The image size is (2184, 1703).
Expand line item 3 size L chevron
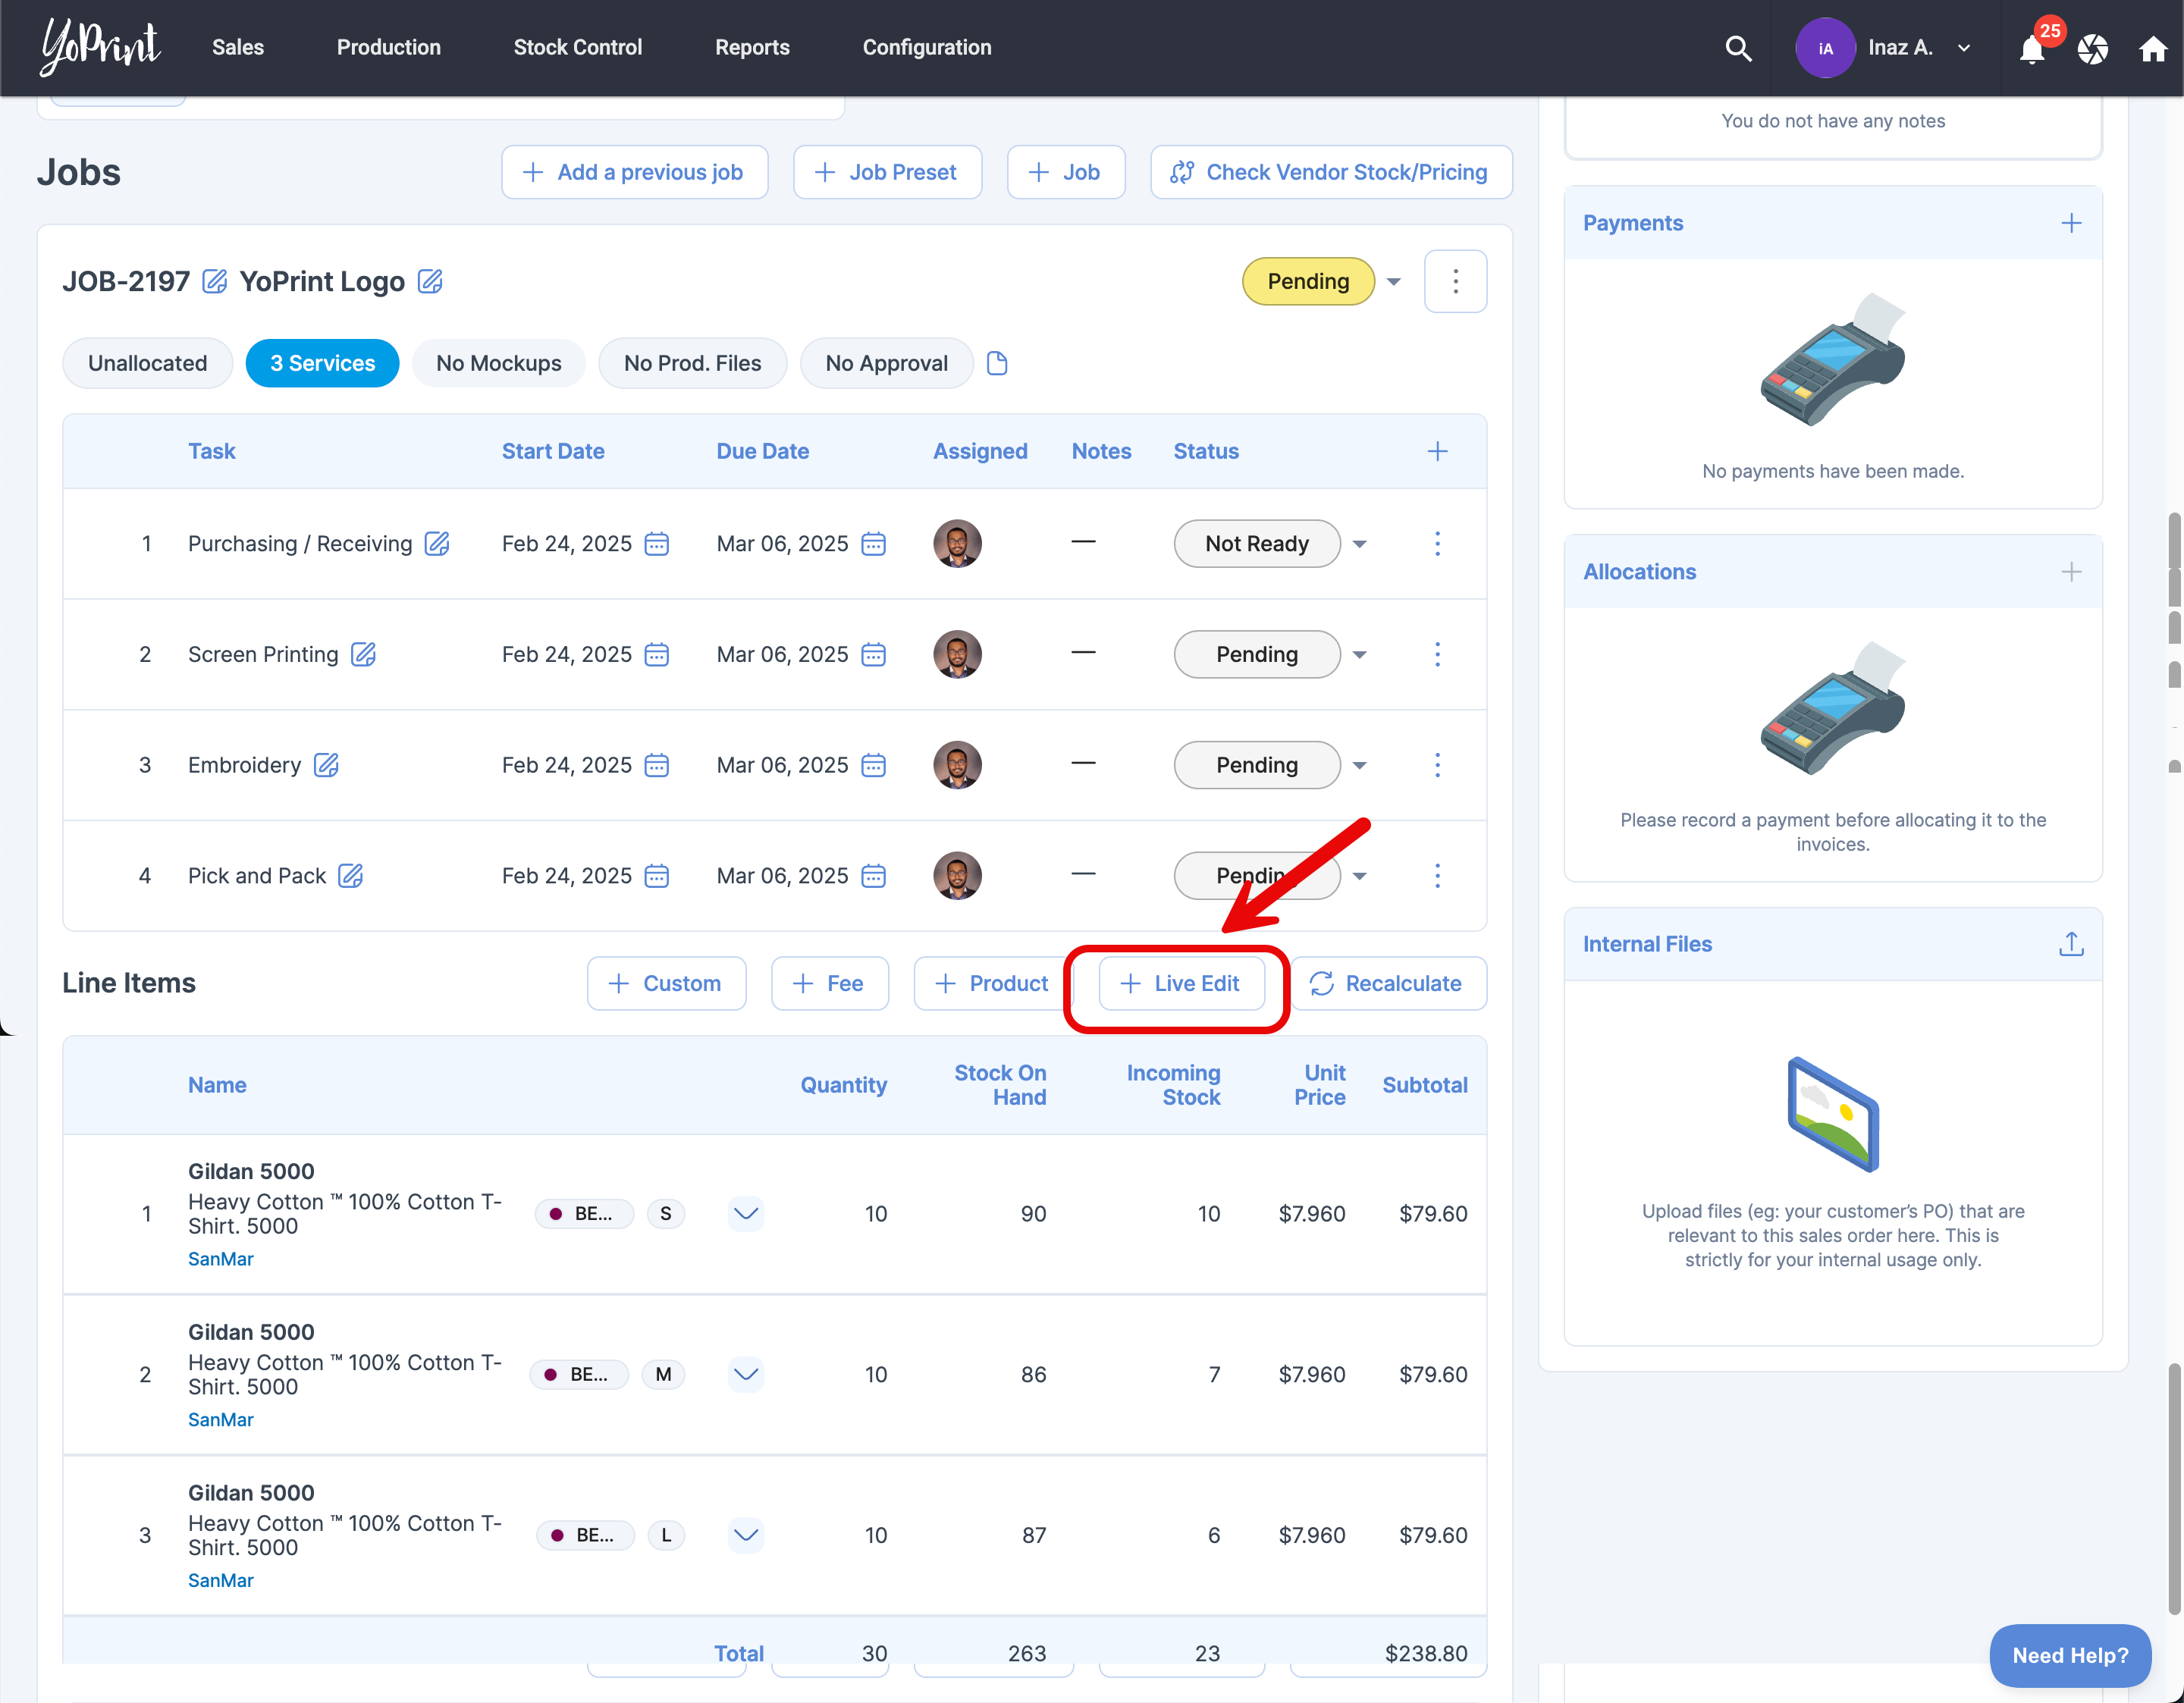point(746,1534)
